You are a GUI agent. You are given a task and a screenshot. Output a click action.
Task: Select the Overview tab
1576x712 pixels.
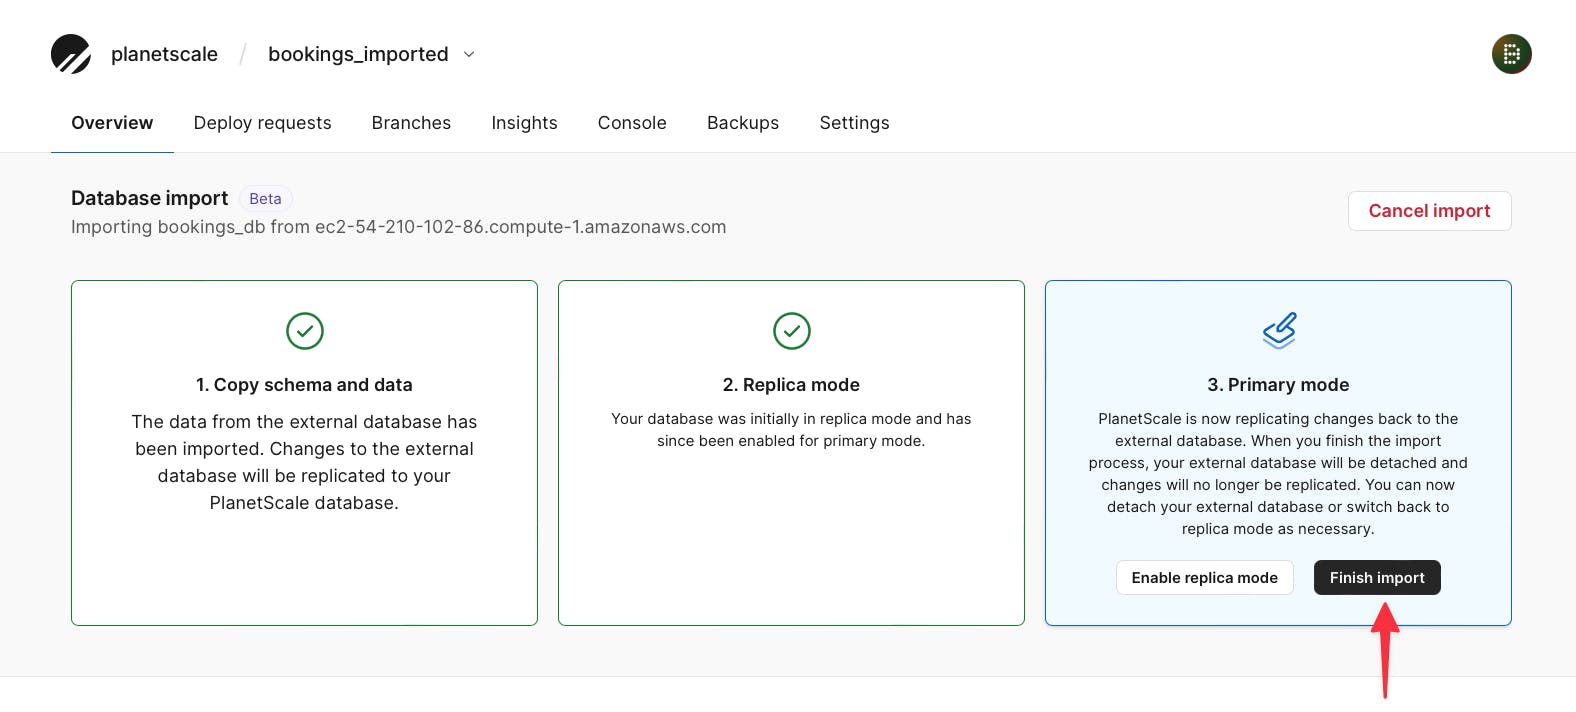click(x=112, y=123)
